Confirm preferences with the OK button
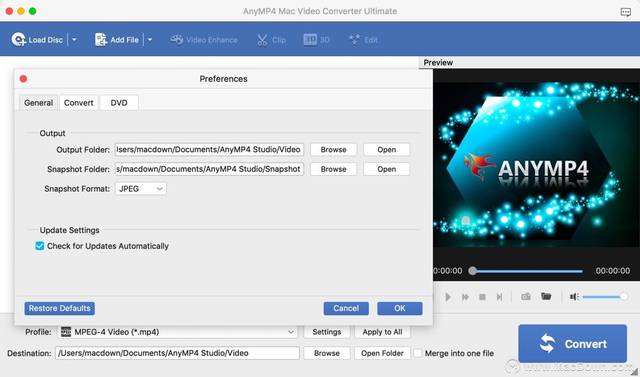The height and width of the screenshot is (377, 640). (x=400, y=308)
